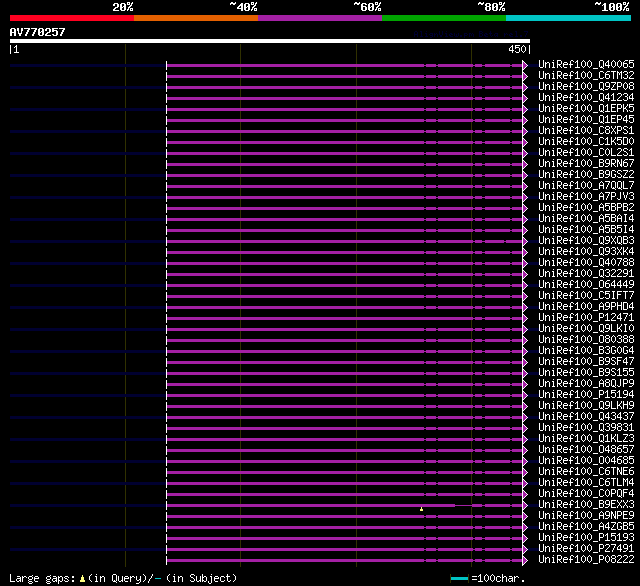
Task: Click arrowhead ending the P08222 alignment
Action: point(525,561)
